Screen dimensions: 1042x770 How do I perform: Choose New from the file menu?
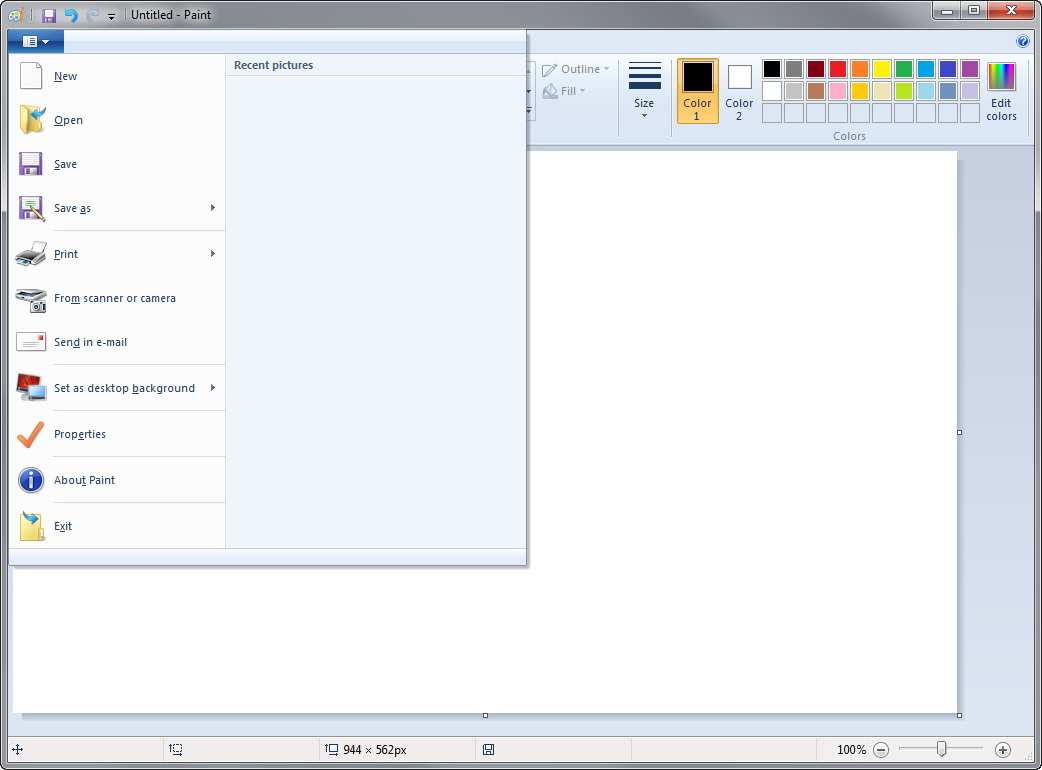click(117, 76)
